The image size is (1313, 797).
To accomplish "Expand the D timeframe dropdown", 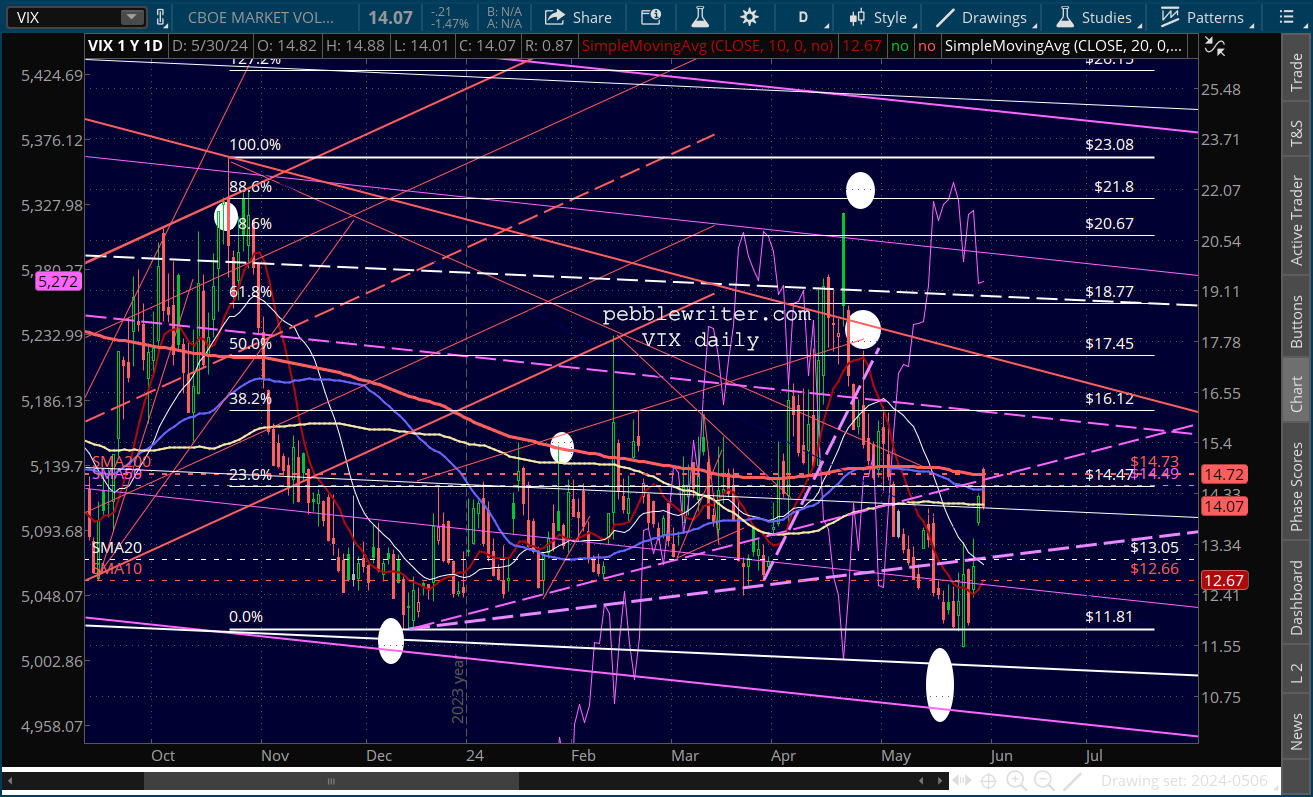I will 804,17.
